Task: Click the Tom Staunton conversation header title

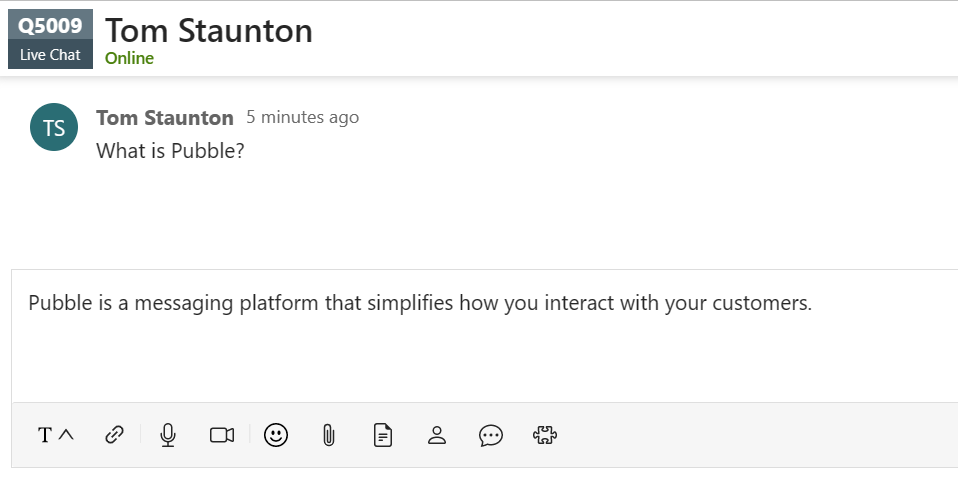Action: point(208,31)
